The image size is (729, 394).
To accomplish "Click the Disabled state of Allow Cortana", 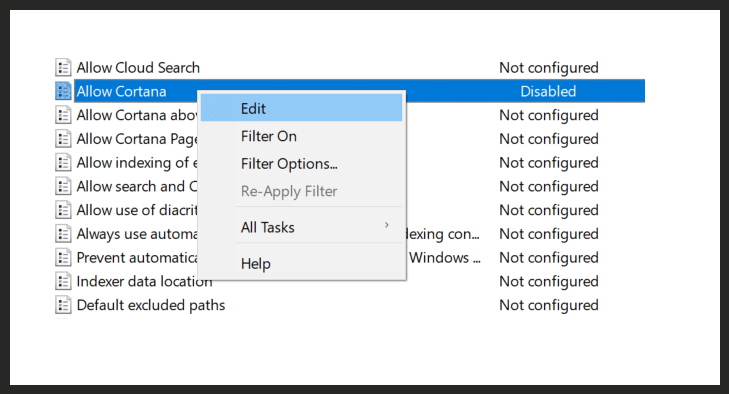I will [548, 92].
